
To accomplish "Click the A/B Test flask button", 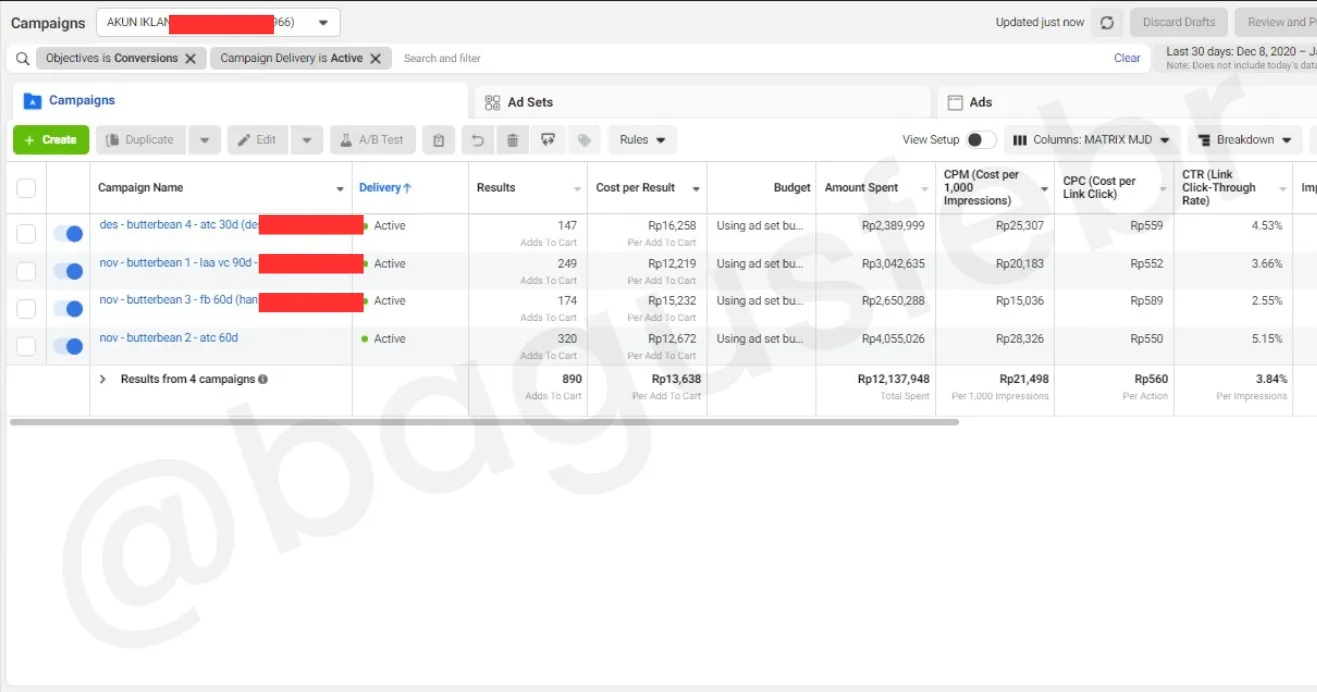I will tap(373, 140).
